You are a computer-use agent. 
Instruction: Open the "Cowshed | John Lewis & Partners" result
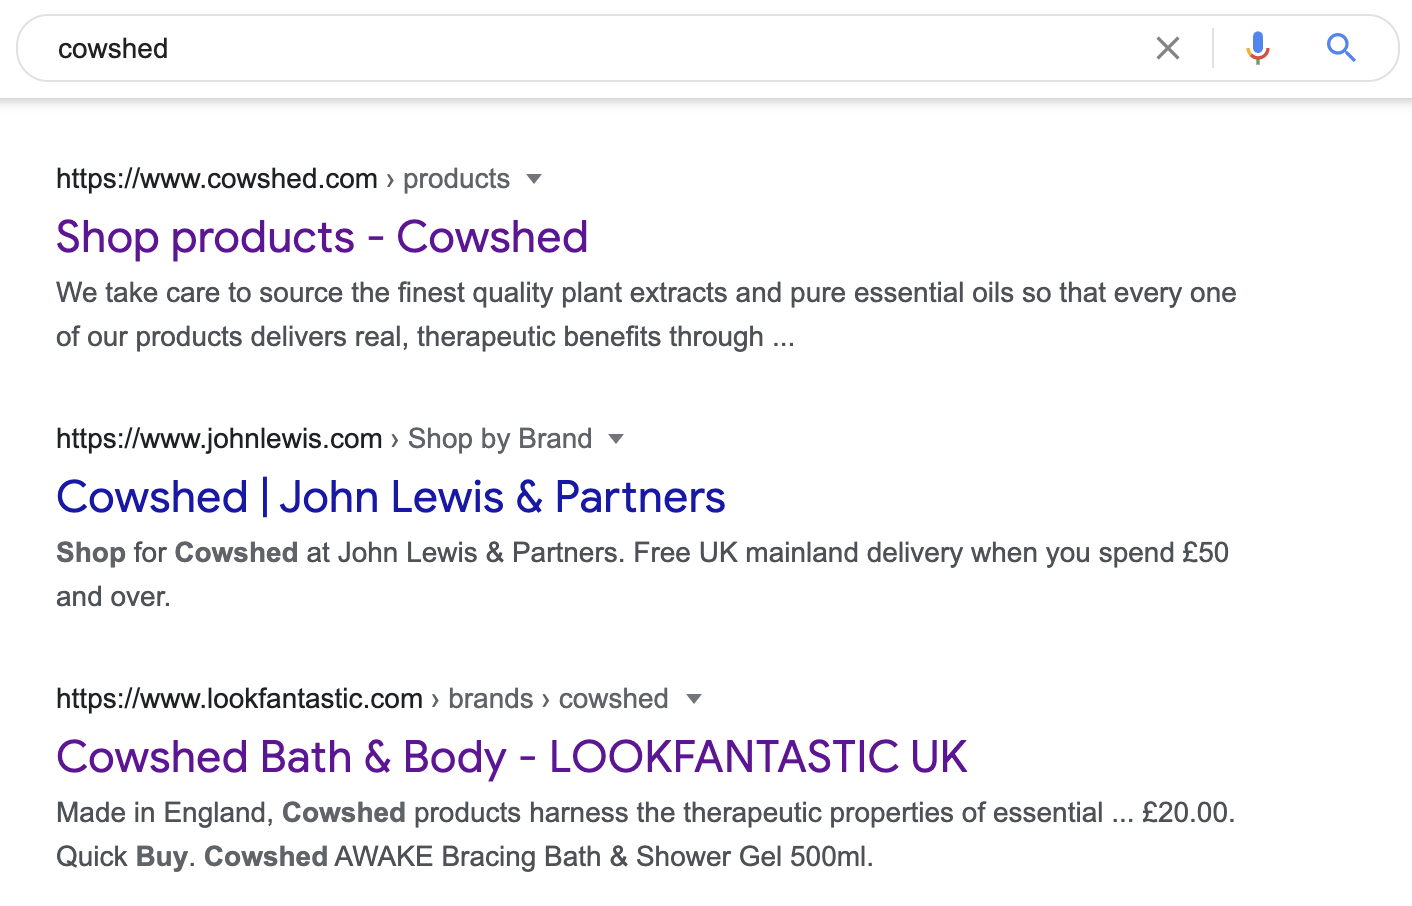point(391,497)
